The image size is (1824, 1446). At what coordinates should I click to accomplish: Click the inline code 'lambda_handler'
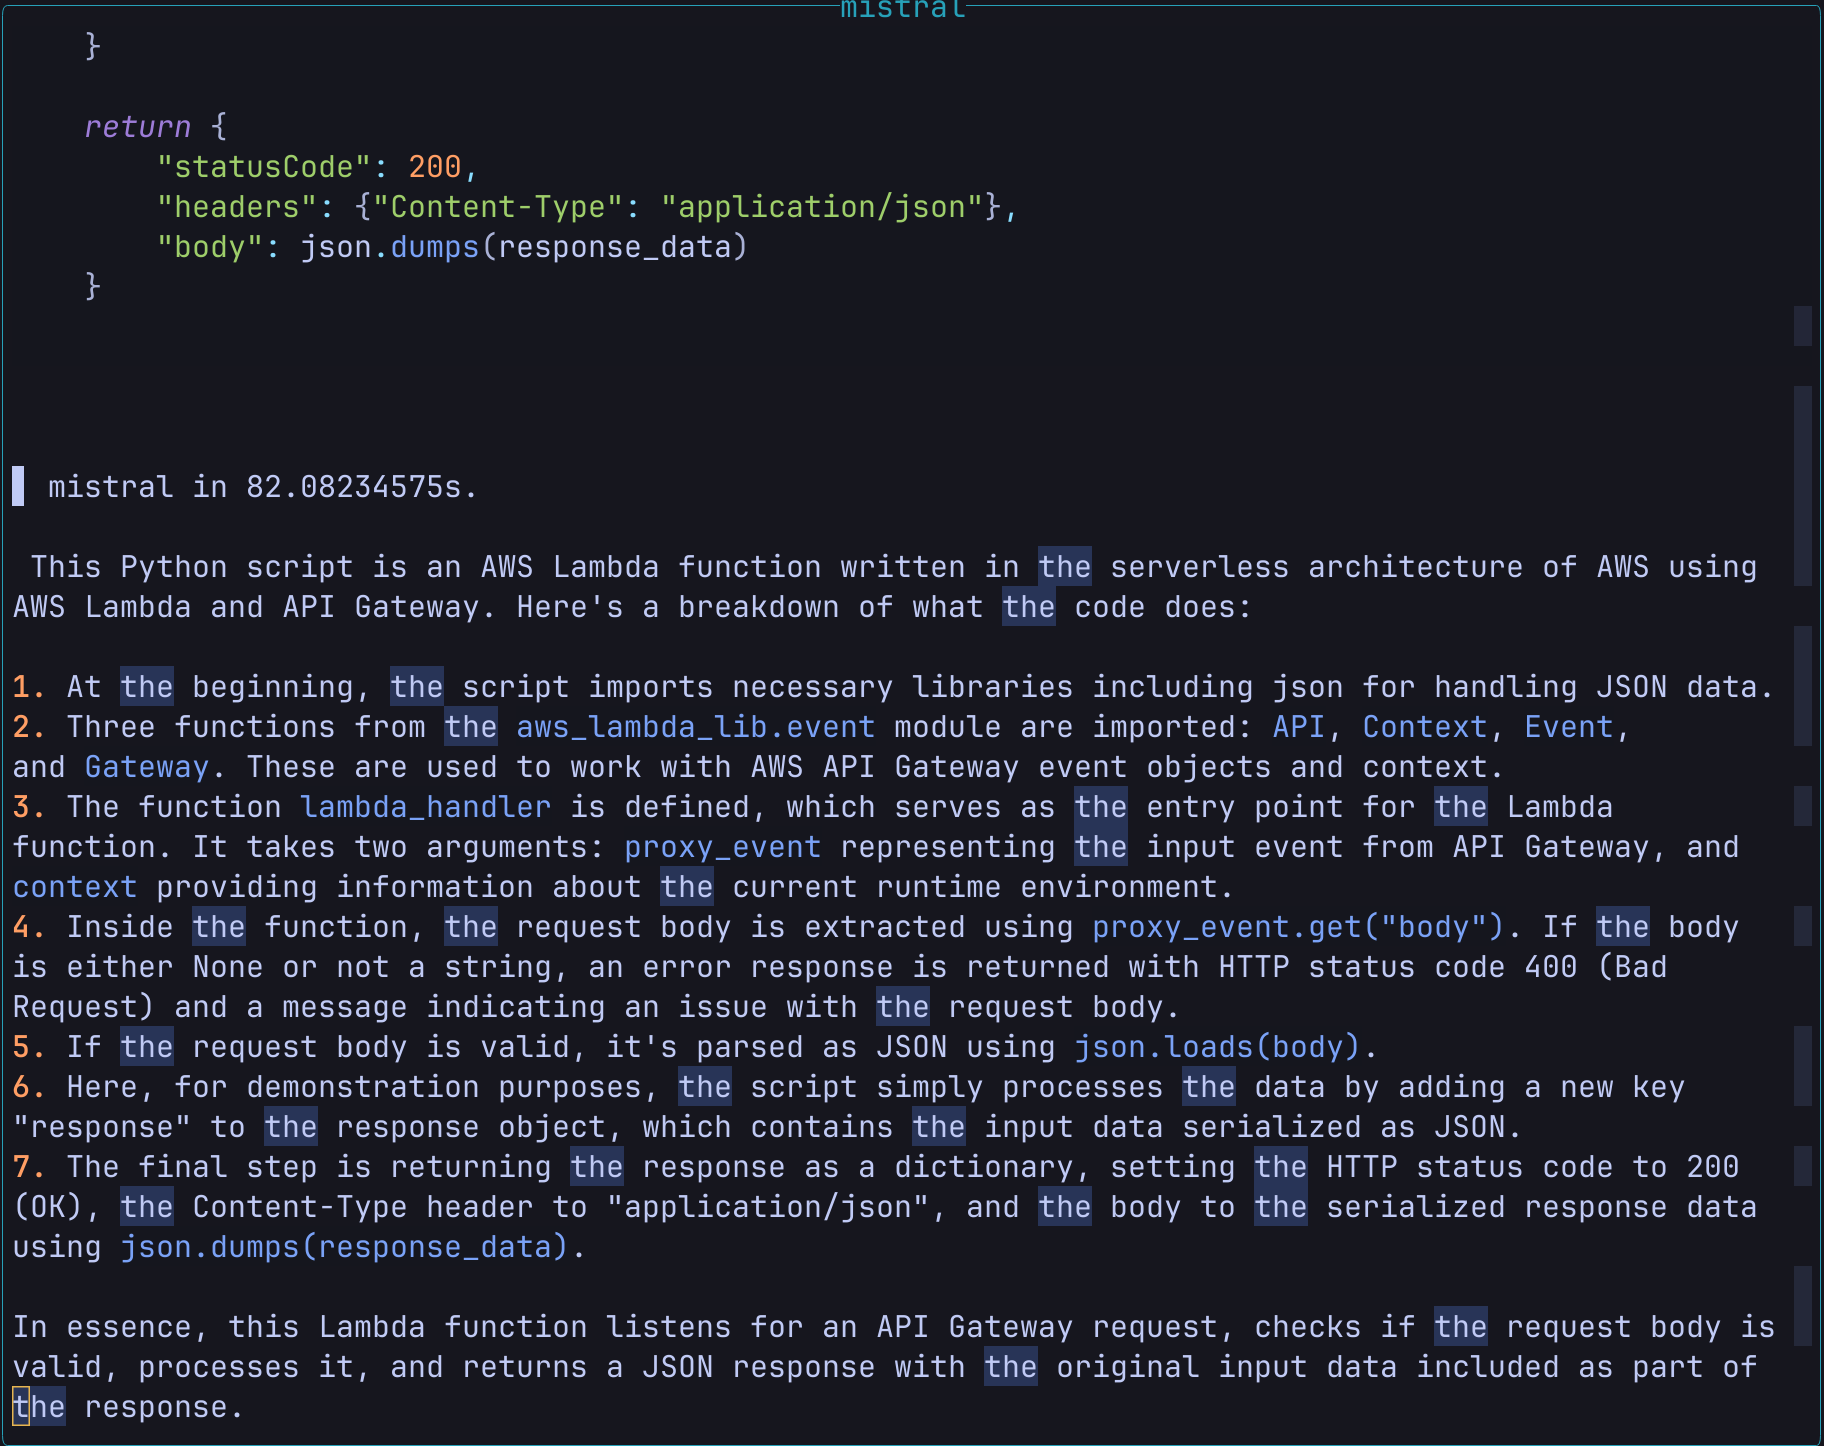coord(426,807)
